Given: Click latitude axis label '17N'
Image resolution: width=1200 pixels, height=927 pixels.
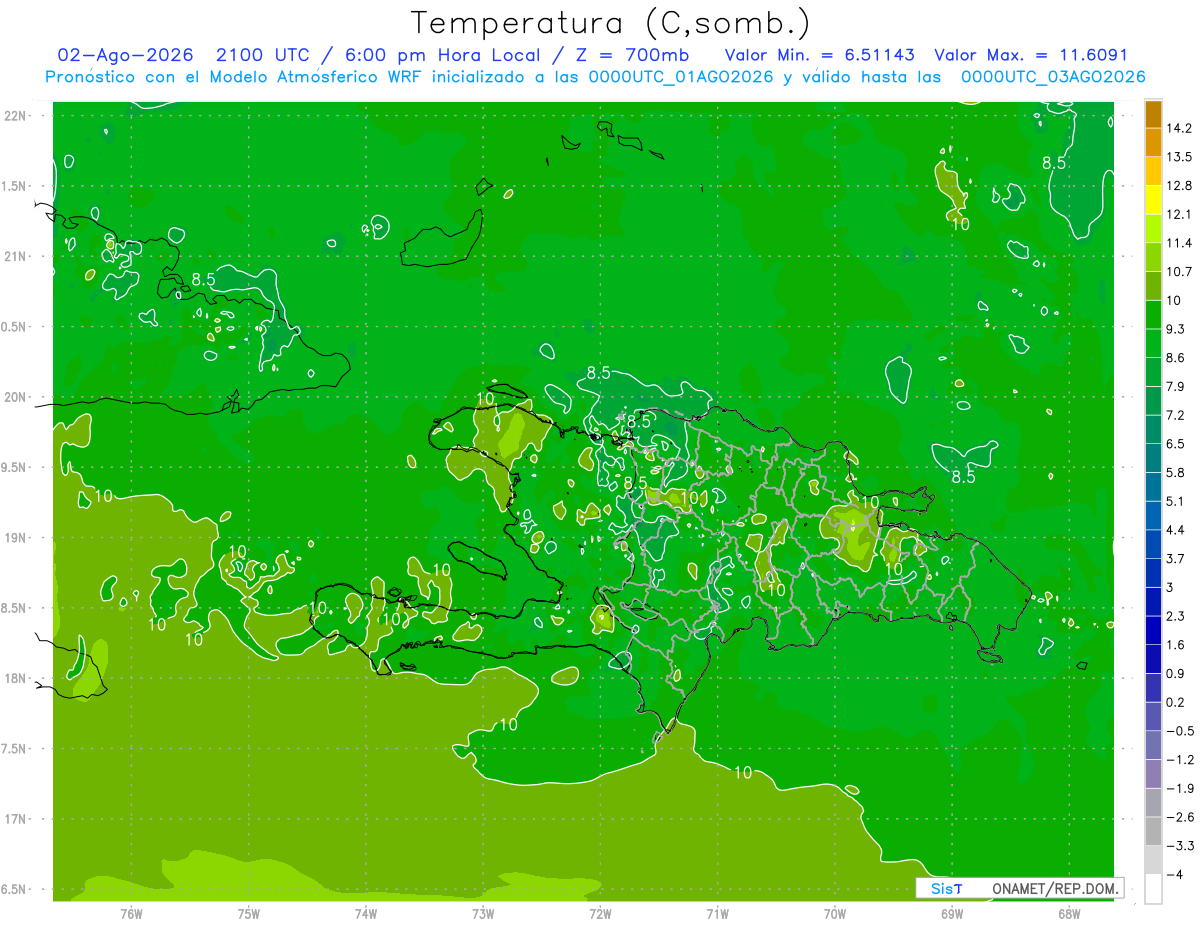Looking at the screenshot, I should (15, 819).
